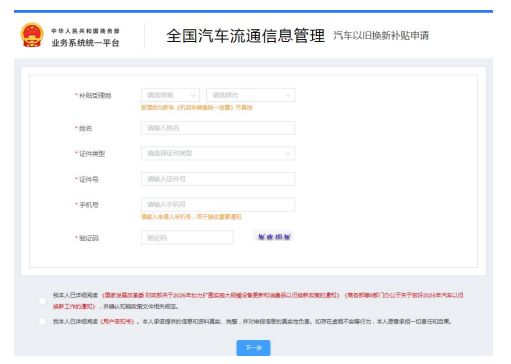Check the 用户告知书 agreement checkbox
This screenshot has width=511, height=364.
42,321
